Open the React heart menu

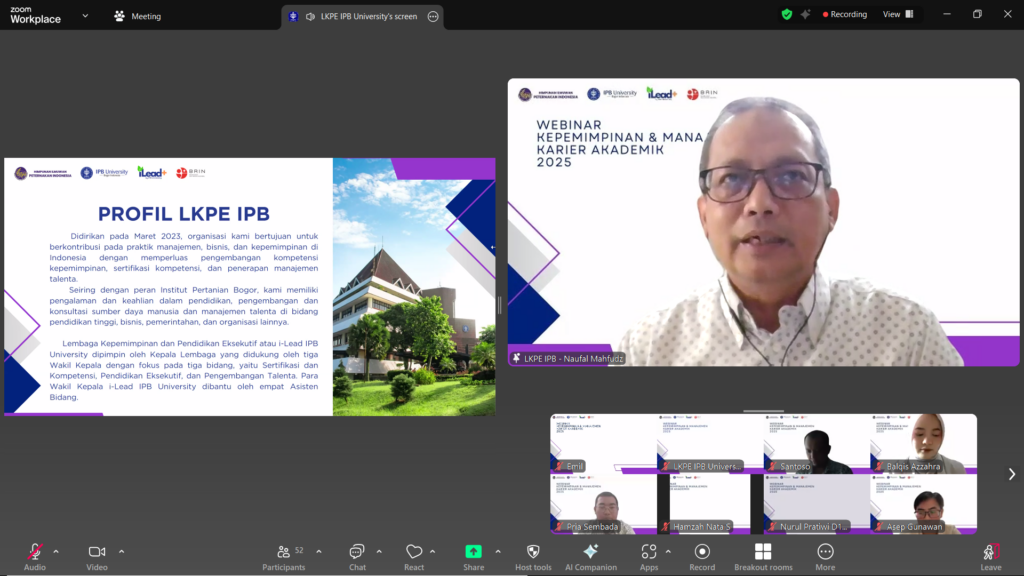coord(414,557)
